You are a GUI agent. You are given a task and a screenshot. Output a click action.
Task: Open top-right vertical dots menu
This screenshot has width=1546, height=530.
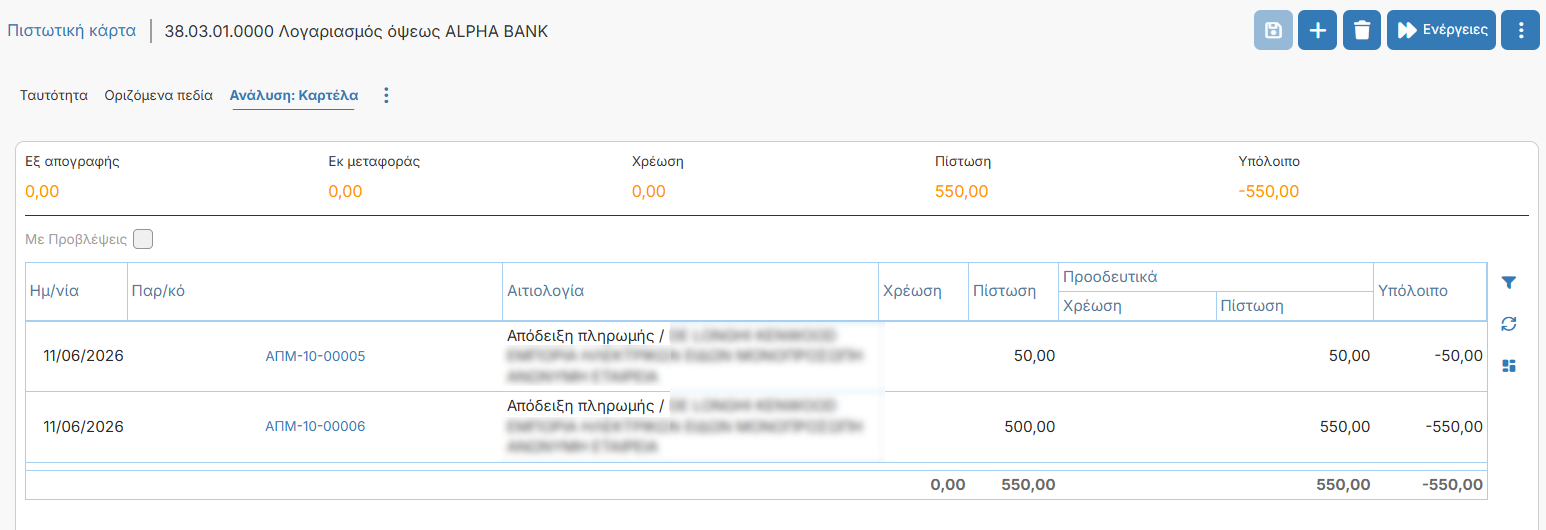tap(1520, 30)
